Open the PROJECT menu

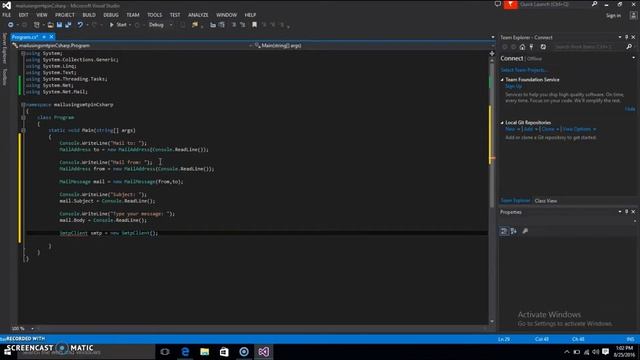click(x=65, y=15)
